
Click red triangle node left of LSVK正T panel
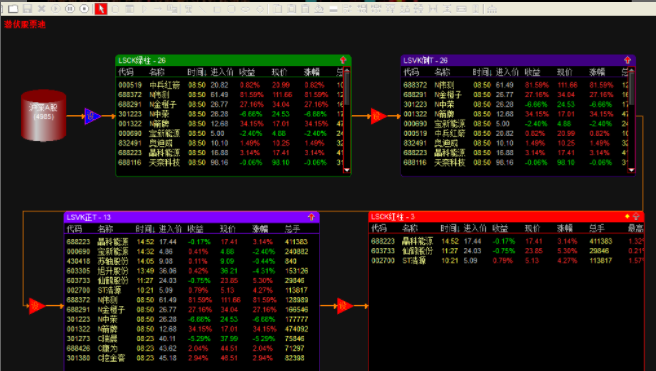click(36, 306)
